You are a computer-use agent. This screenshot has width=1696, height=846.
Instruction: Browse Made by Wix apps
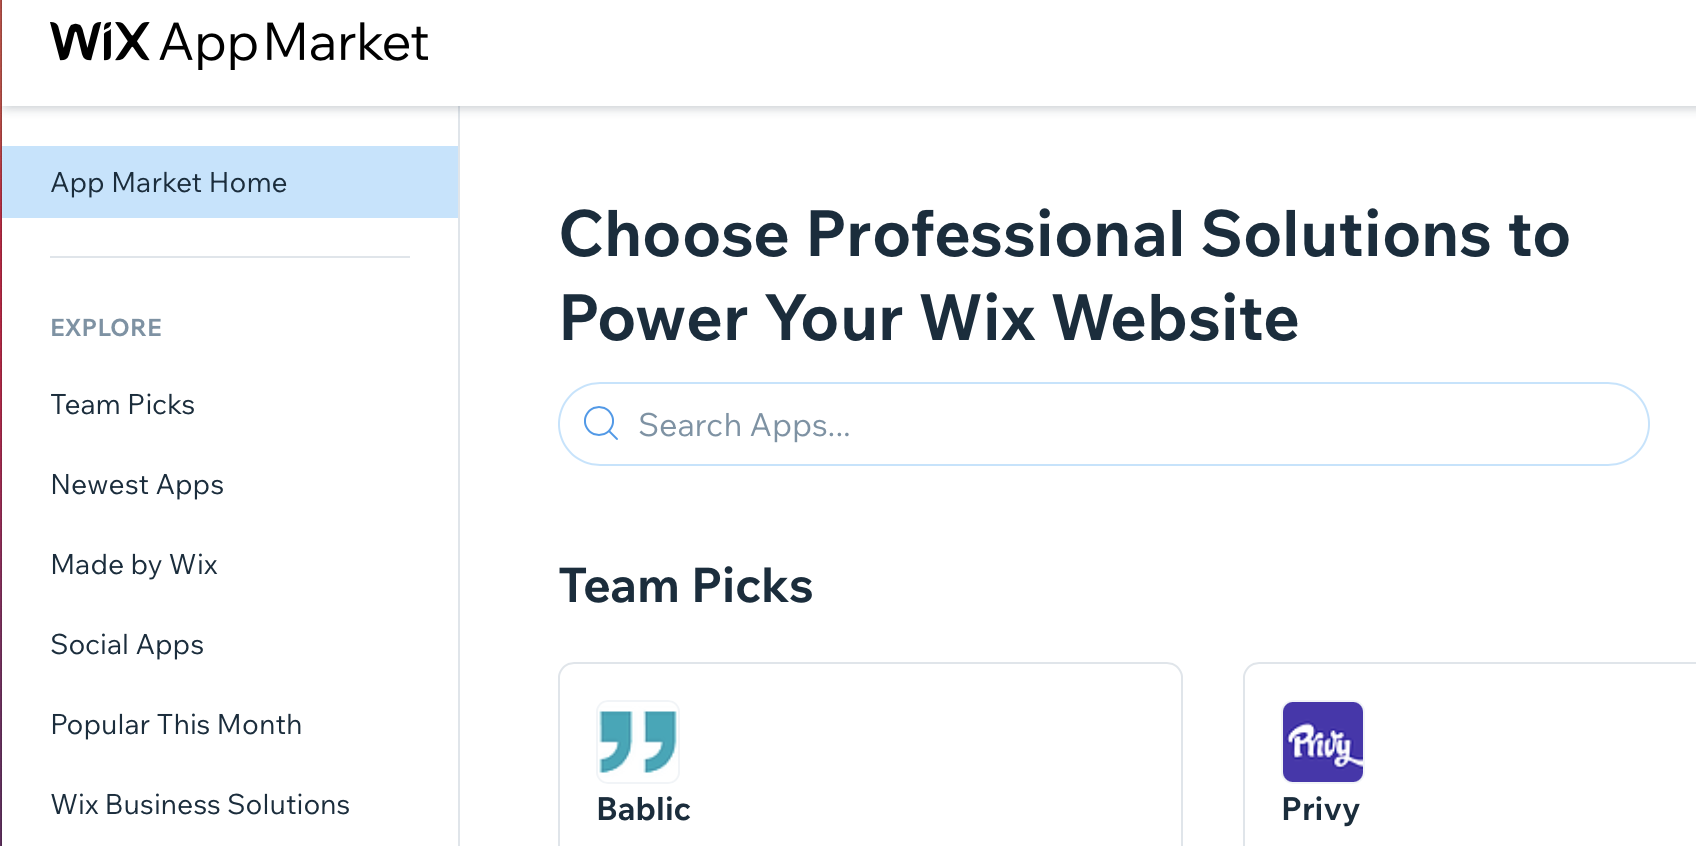134,565
